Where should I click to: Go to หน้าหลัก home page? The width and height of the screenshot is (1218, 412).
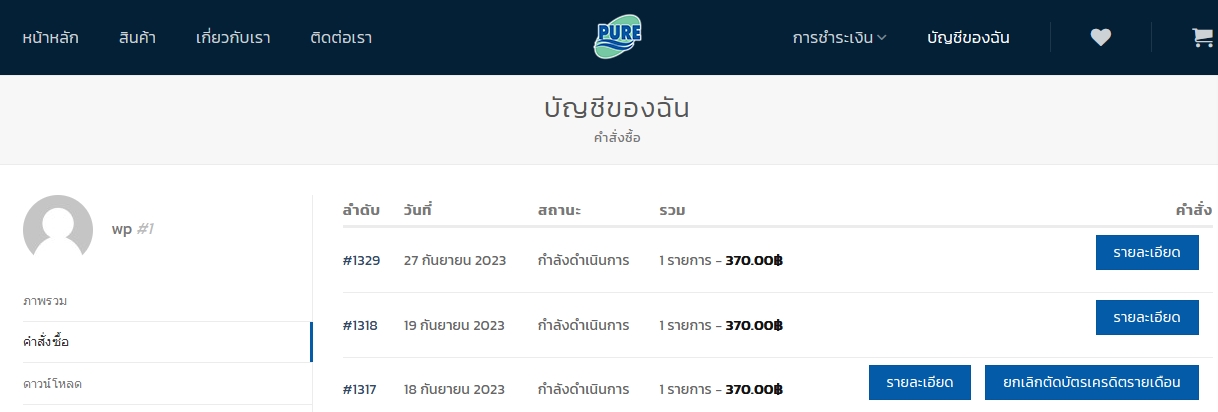click(x=50, y=38)
